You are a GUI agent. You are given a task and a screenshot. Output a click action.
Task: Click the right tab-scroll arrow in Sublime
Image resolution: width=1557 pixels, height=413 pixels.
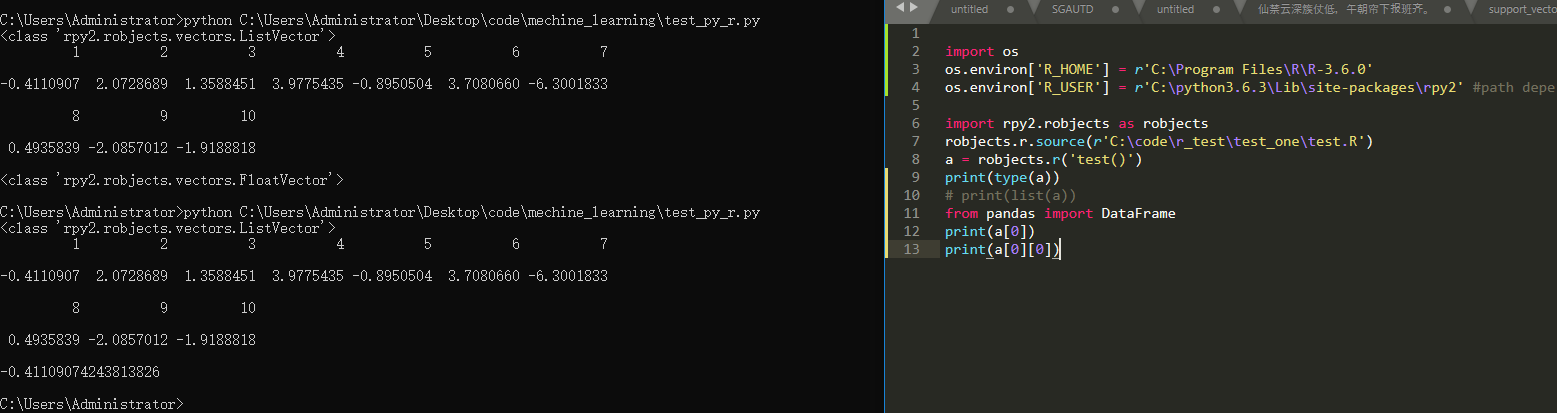(x=913, y=8)
